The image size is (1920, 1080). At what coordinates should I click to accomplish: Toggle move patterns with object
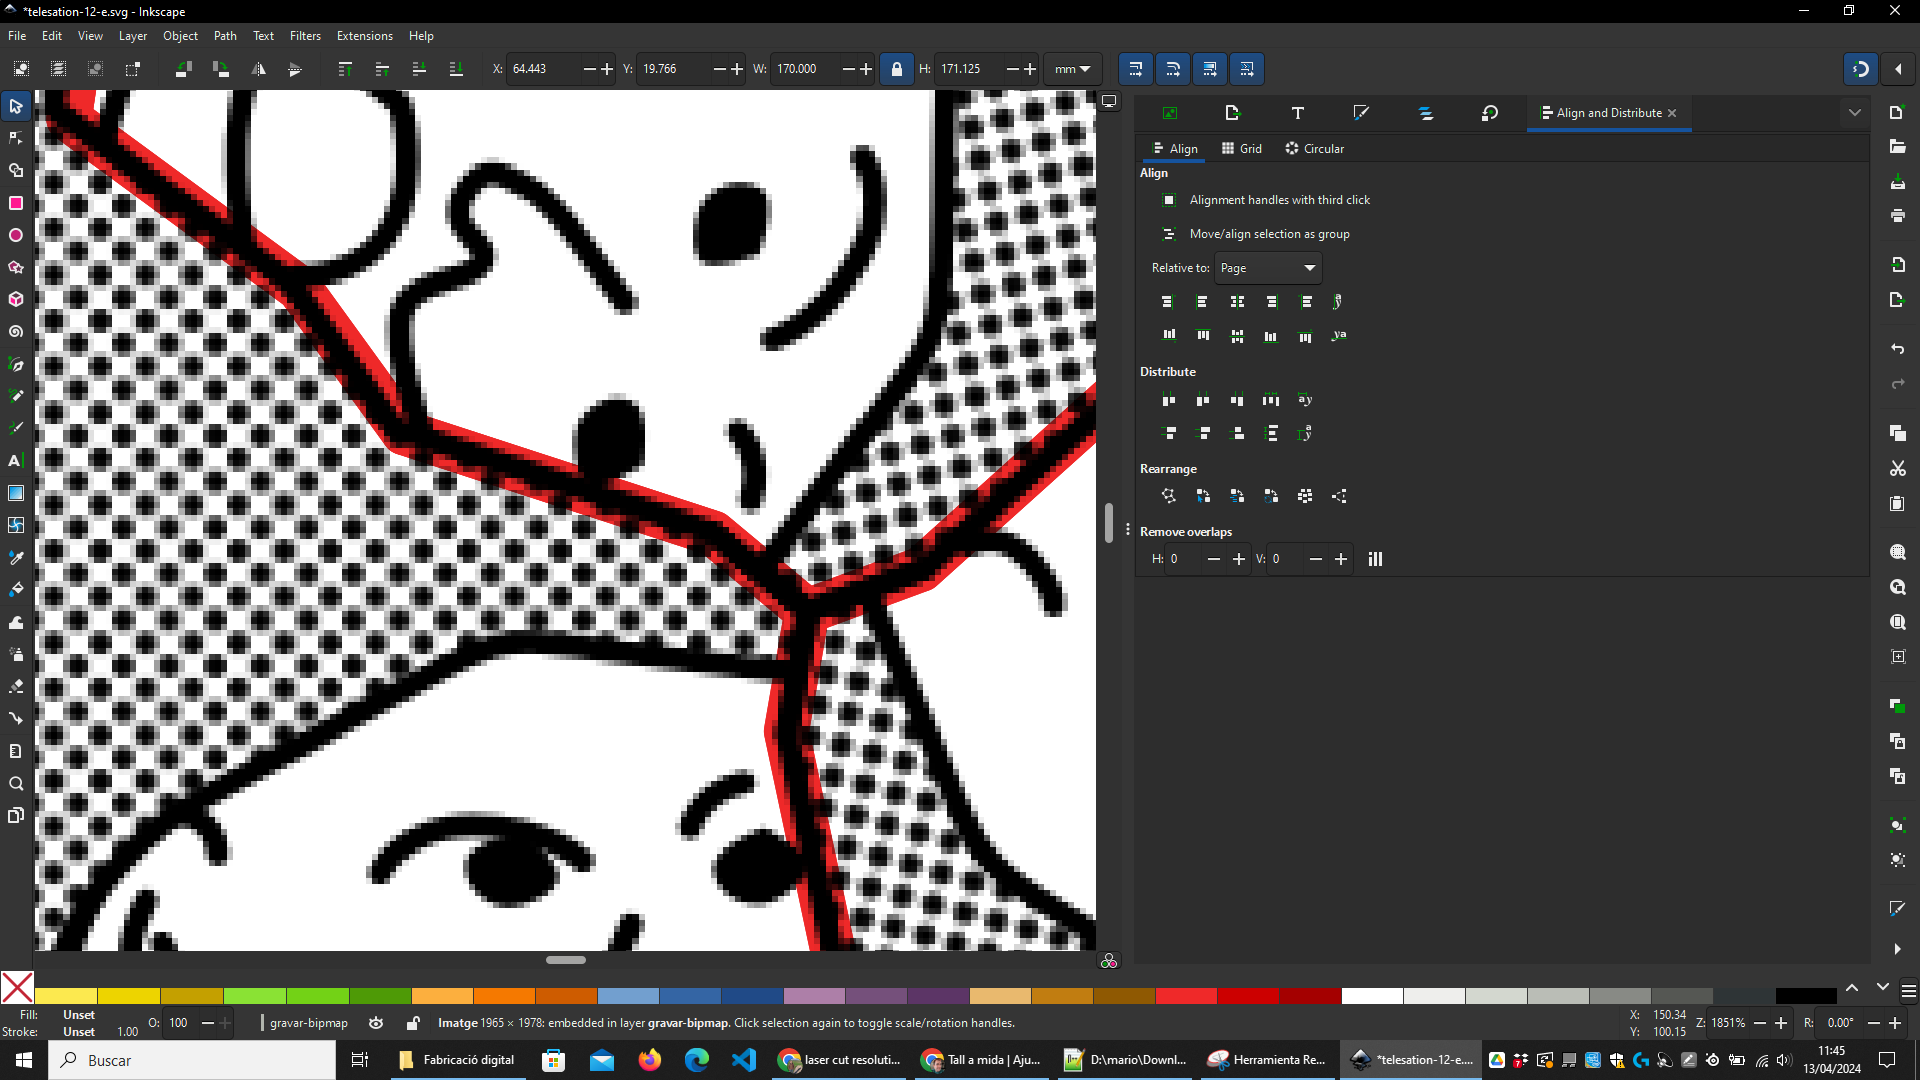pos(1247,69)
